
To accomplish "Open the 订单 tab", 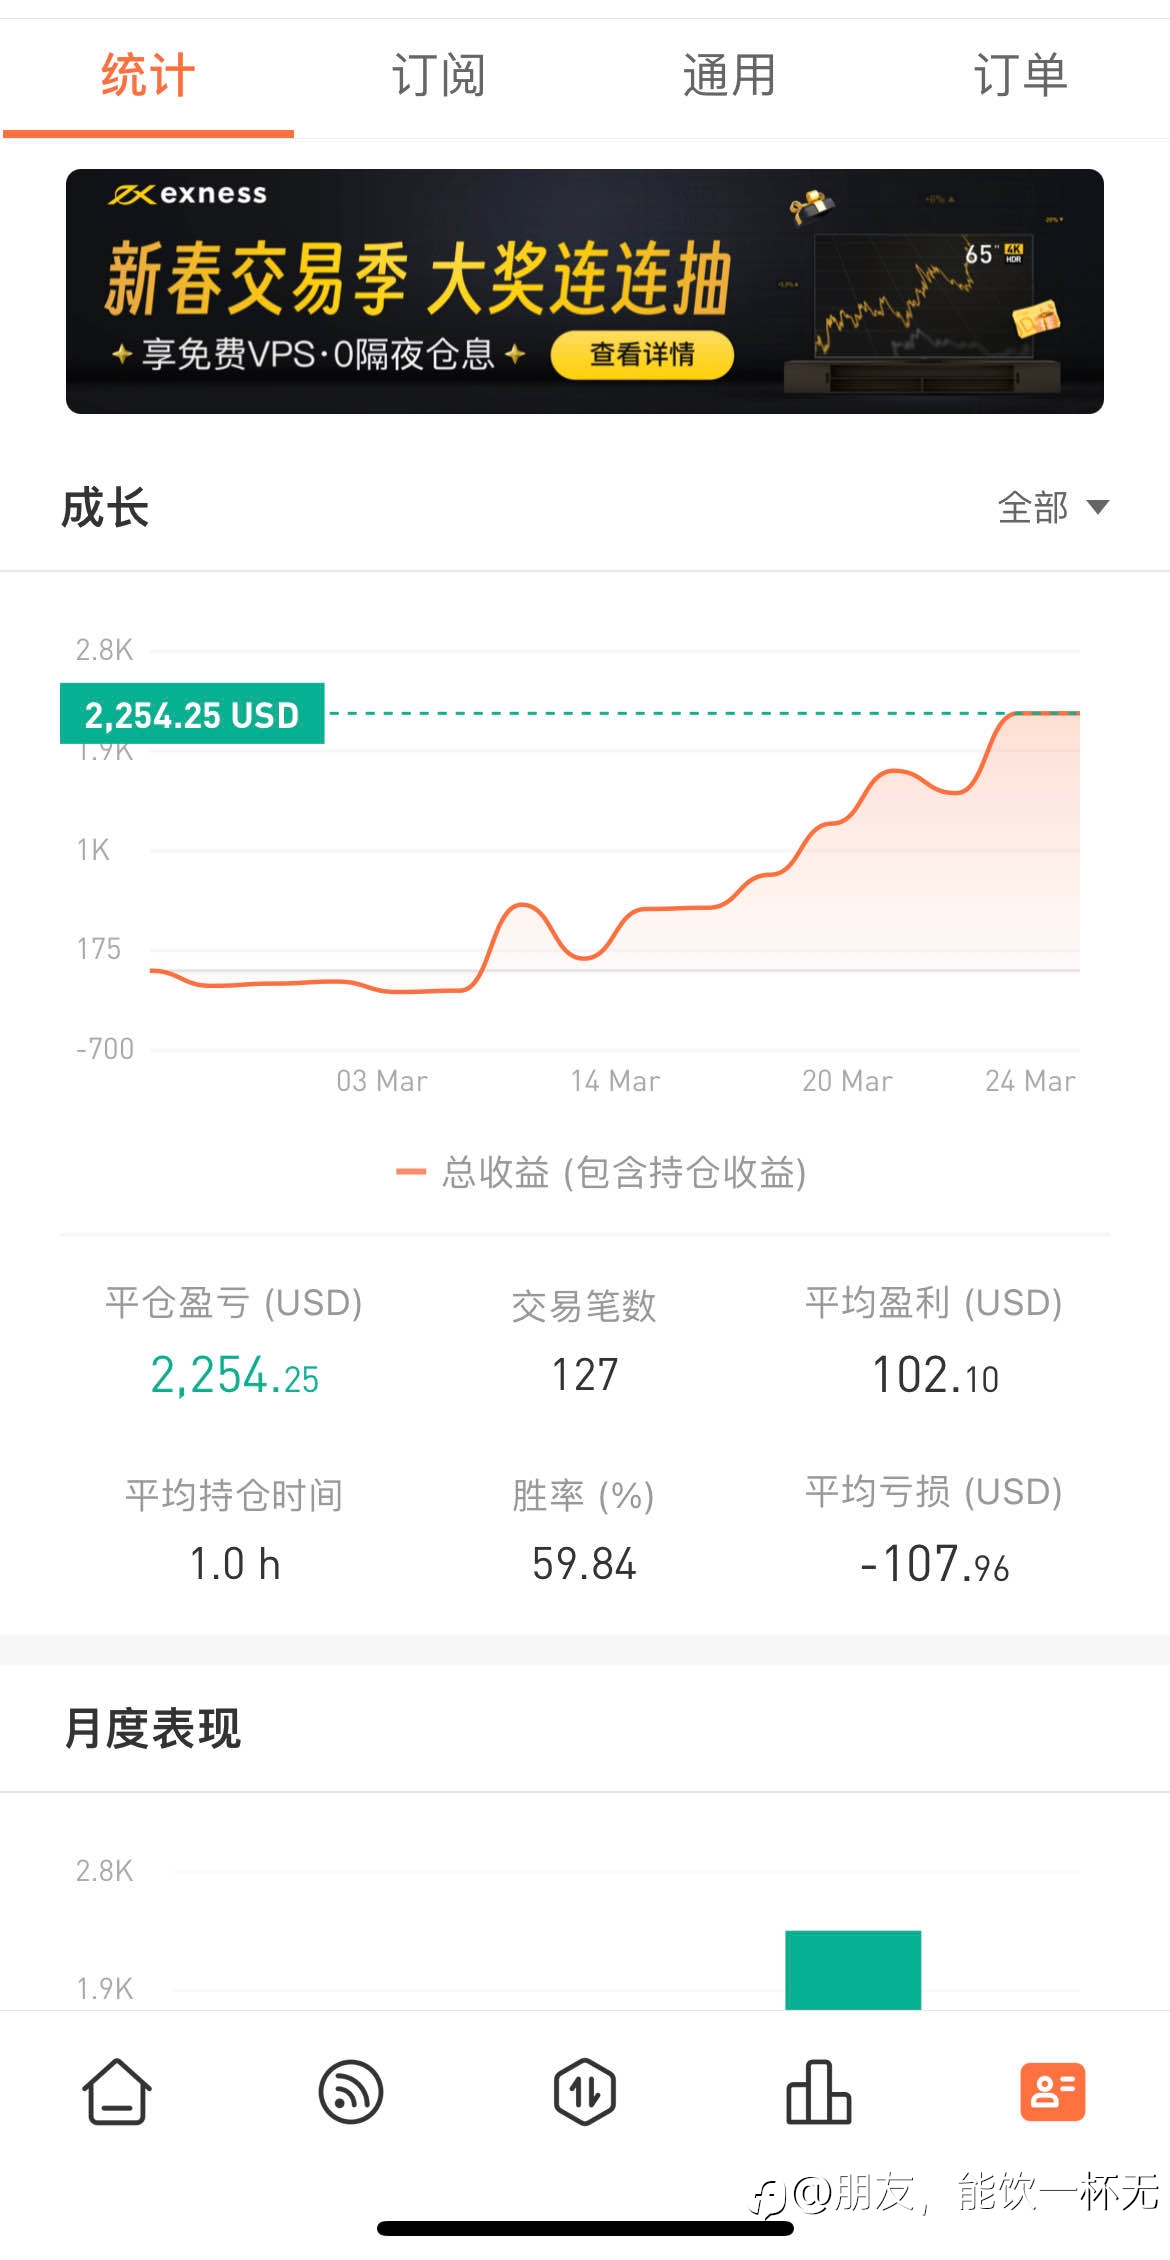I will point(1021,76).
